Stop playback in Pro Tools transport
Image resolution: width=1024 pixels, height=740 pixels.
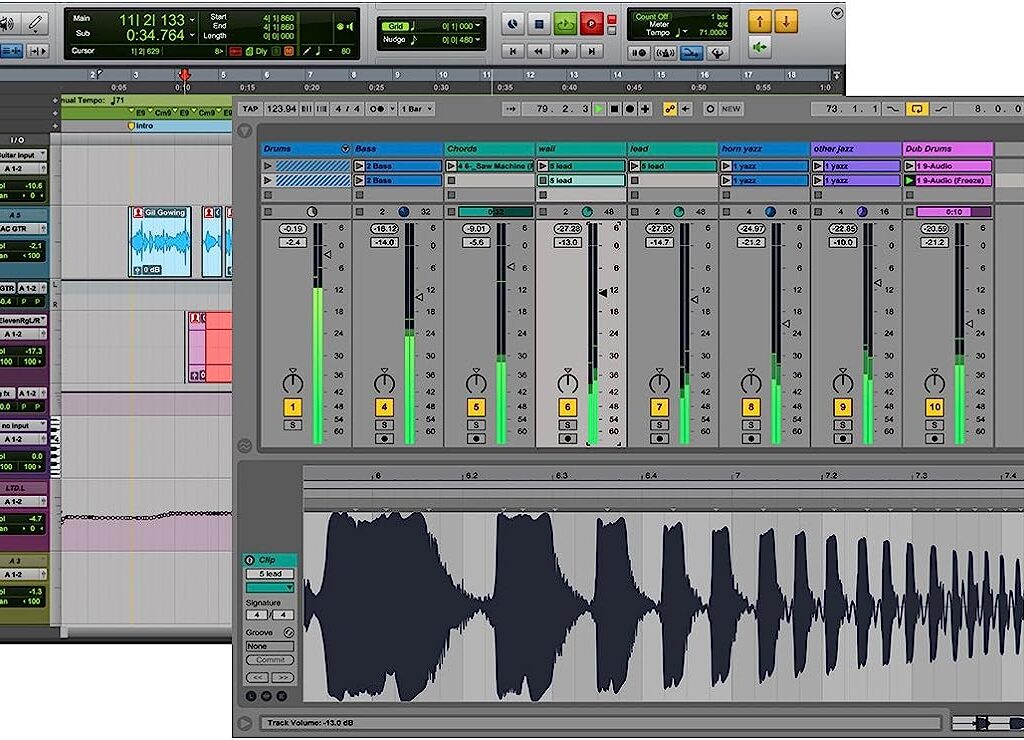click(x=539, y=24)
